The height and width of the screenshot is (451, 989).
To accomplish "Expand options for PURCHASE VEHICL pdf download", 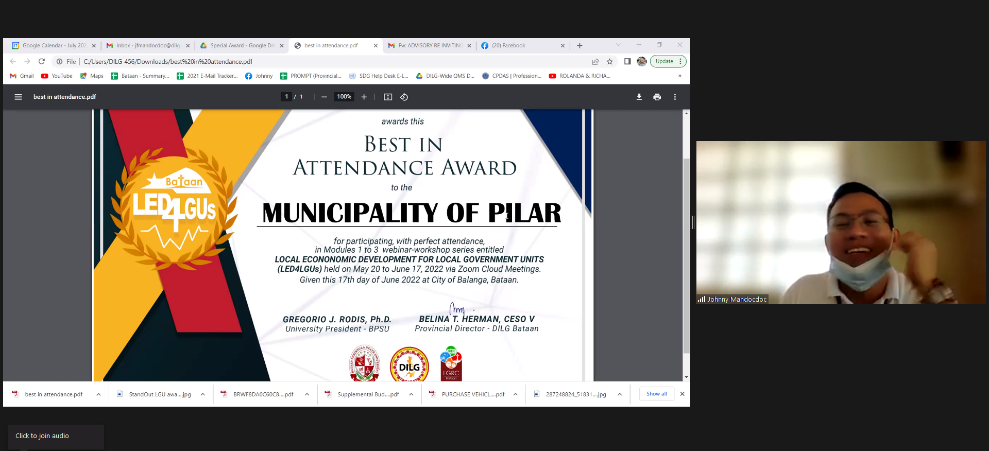I will click(515, 394).
